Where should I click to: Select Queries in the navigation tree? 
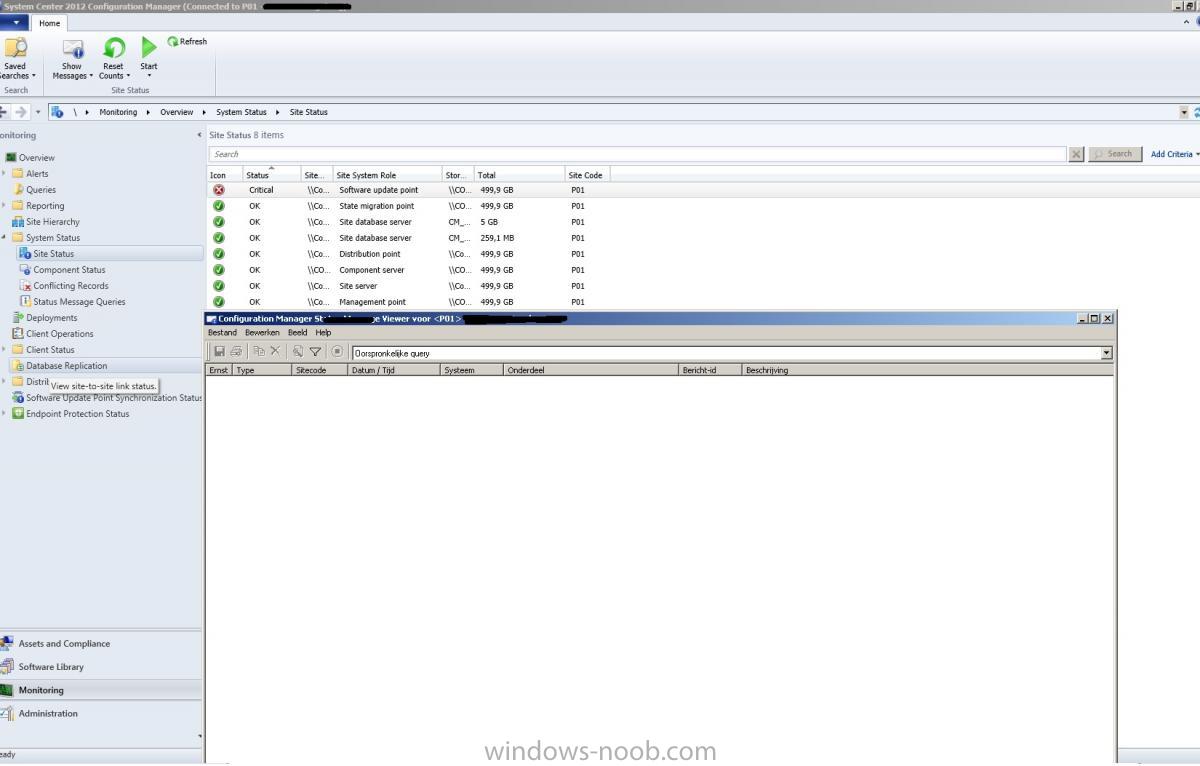(x=41, y=190)
